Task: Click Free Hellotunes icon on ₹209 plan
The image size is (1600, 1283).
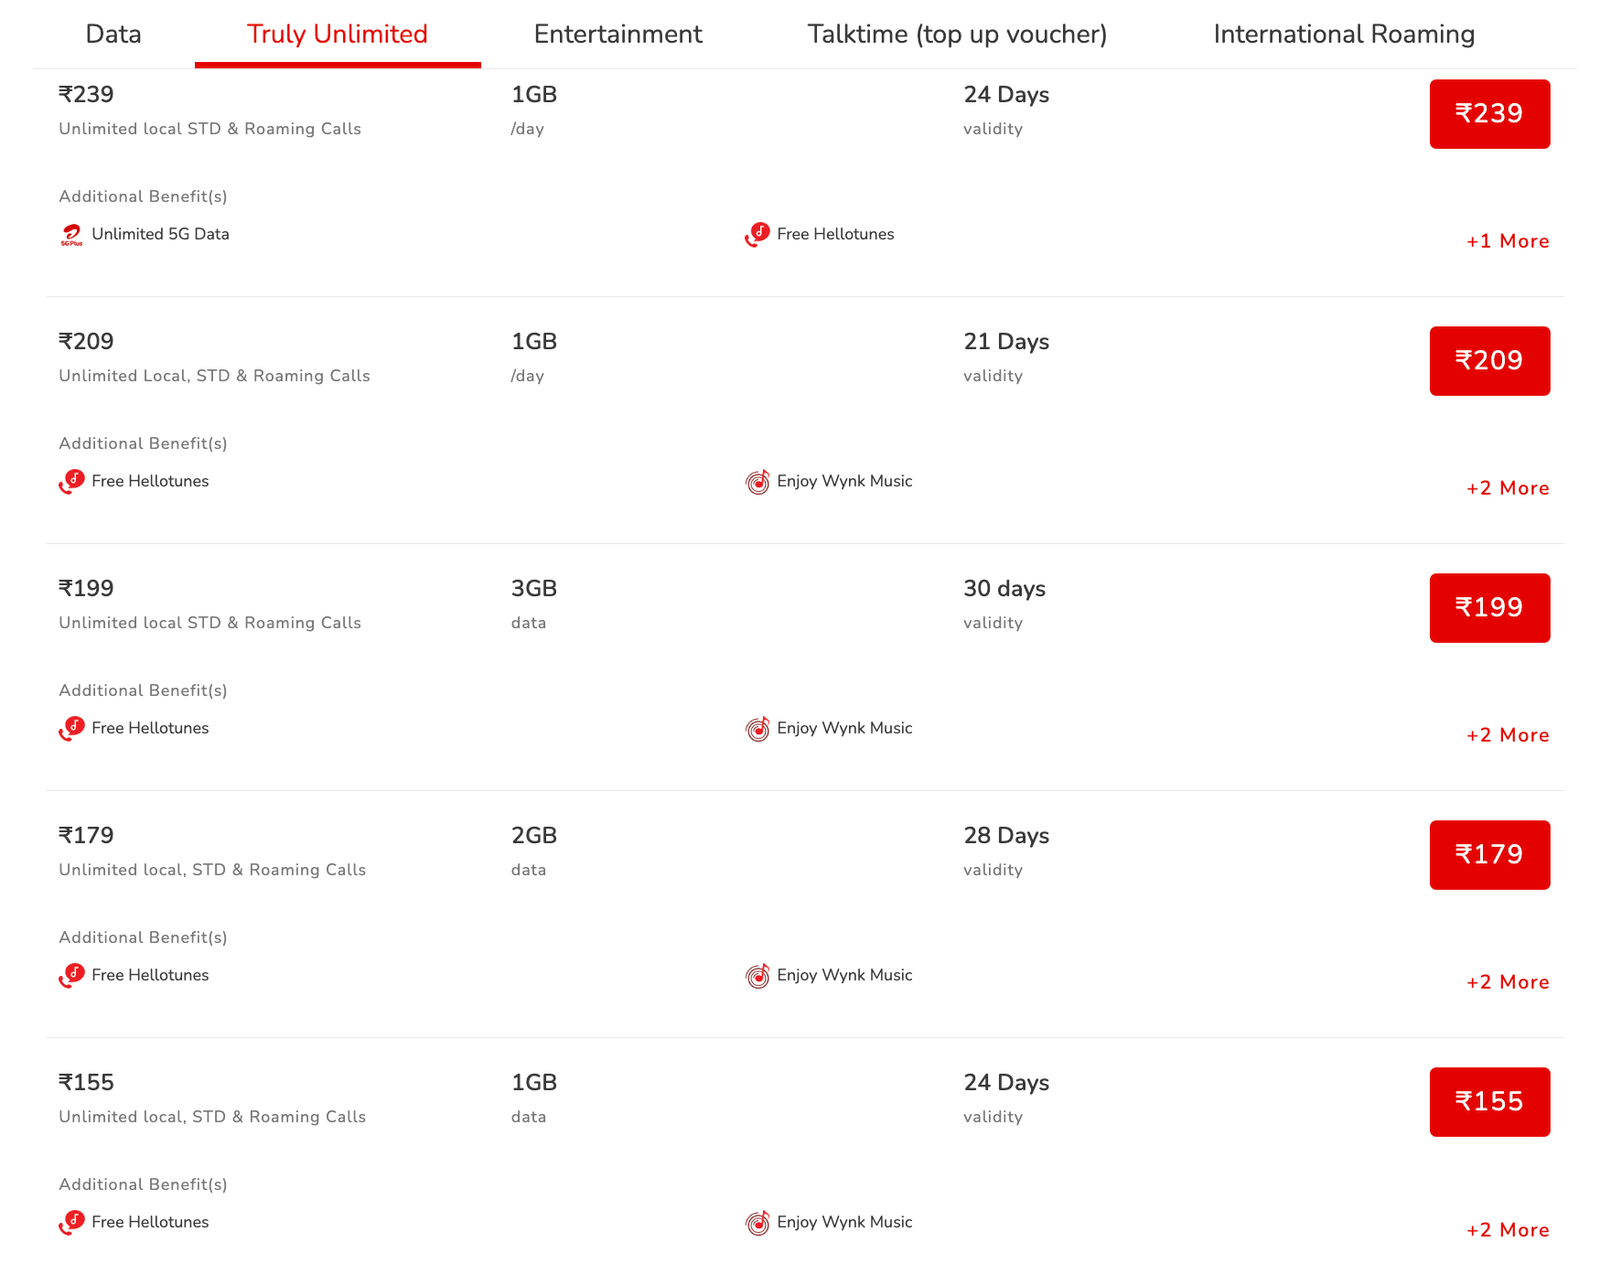Action: (71, 481)
